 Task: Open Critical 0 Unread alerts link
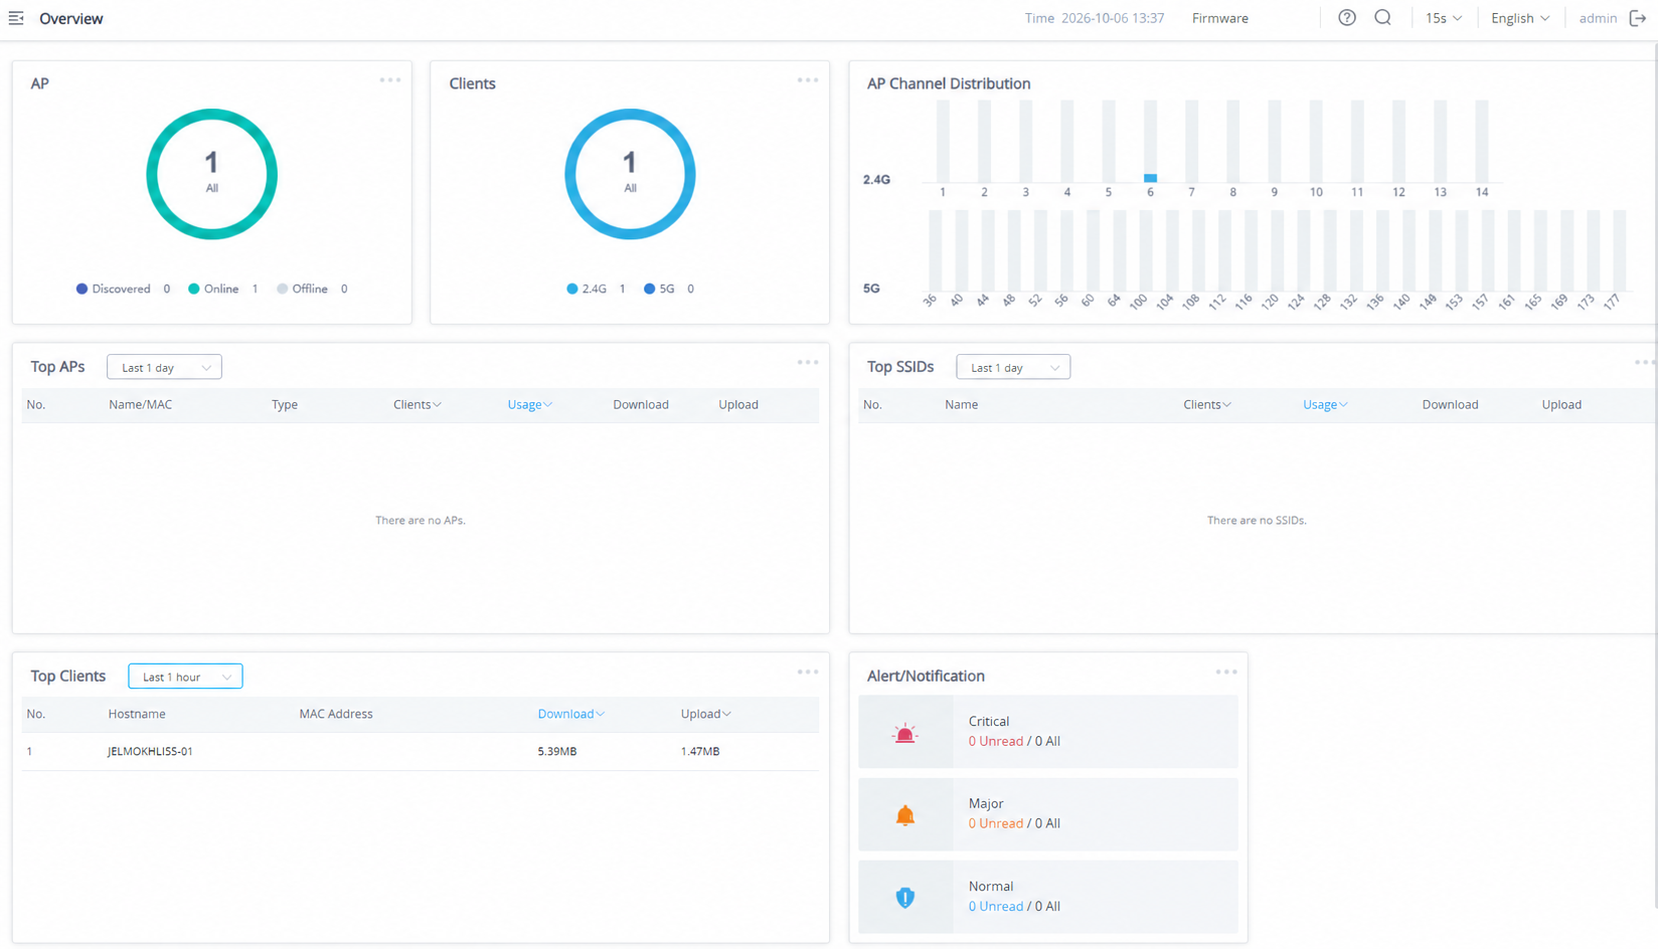tap(995, 741)
